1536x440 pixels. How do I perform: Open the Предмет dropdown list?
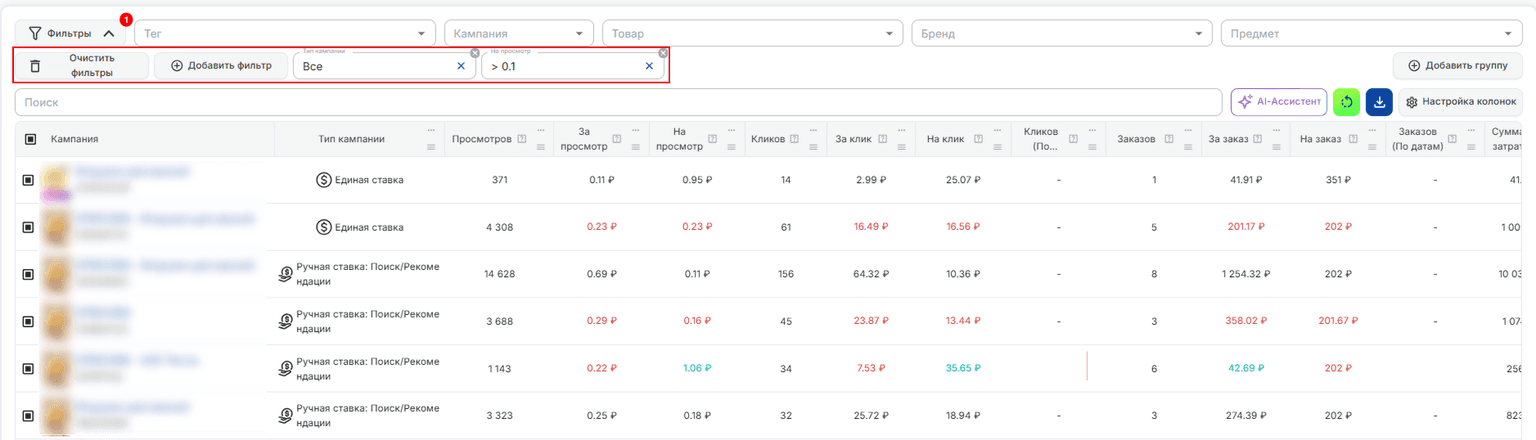pyautogui.click(x=1372, y=33)
